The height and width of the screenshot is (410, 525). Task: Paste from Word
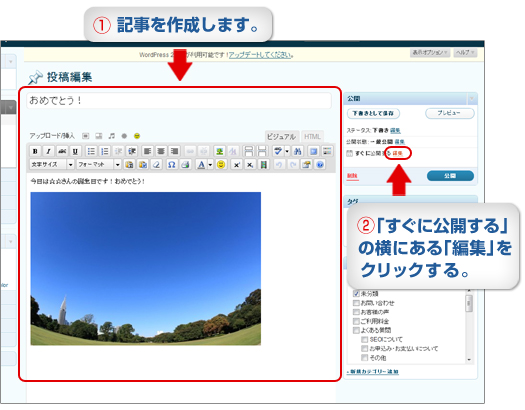(143, 165)
